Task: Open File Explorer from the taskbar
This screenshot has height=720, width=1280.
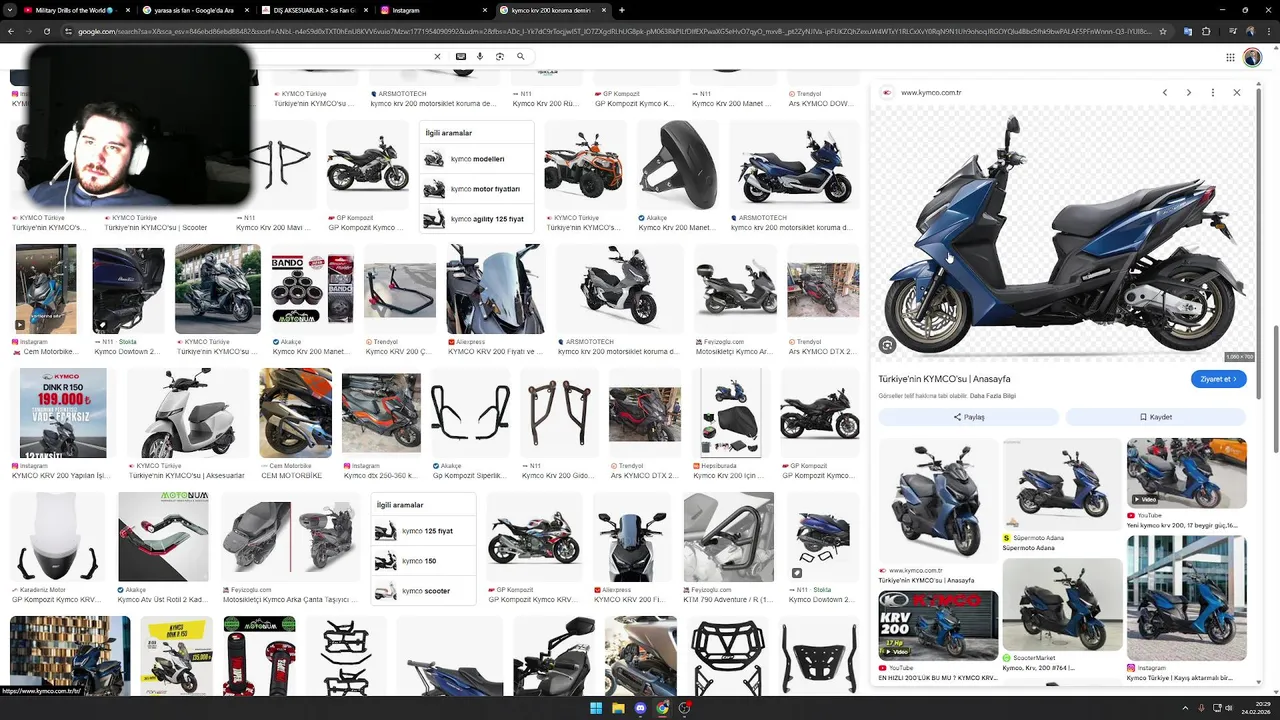Action: click(x=618, y=708)
